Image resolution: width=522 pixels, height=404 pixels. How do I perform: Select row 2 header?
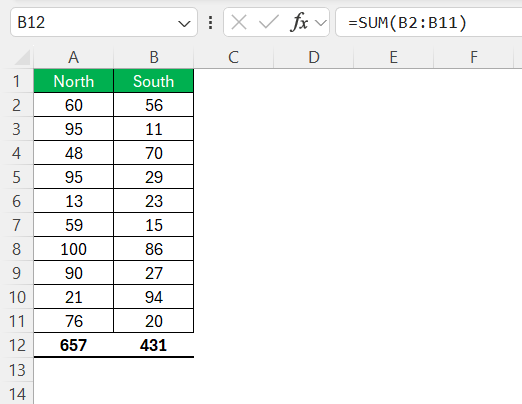pyautogui.click(x=17, y=105)
